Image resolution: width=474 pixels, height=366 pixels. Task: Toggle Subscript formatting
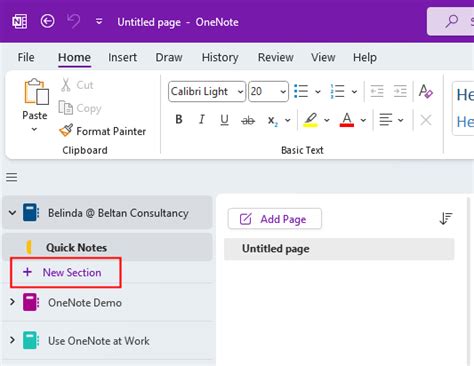(273, 120)
